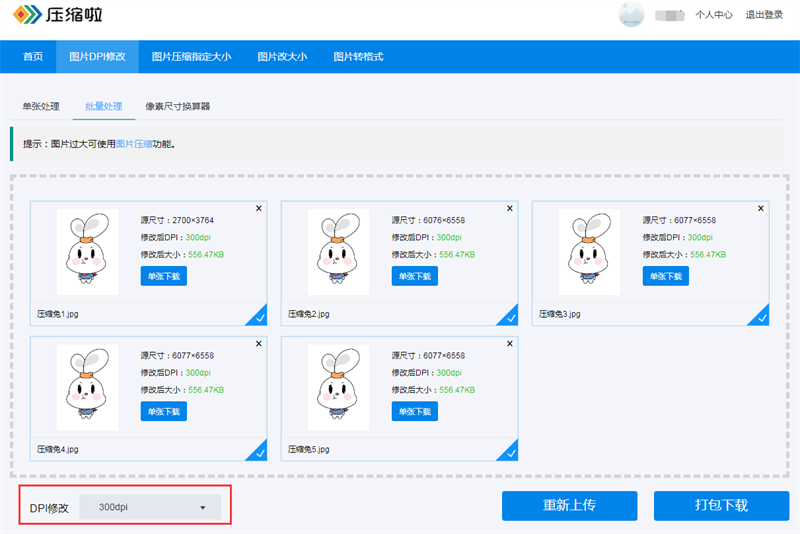
Task: Click 单张下载 for 压缩兔4.jpg
Action: click(x=164, y=411)
